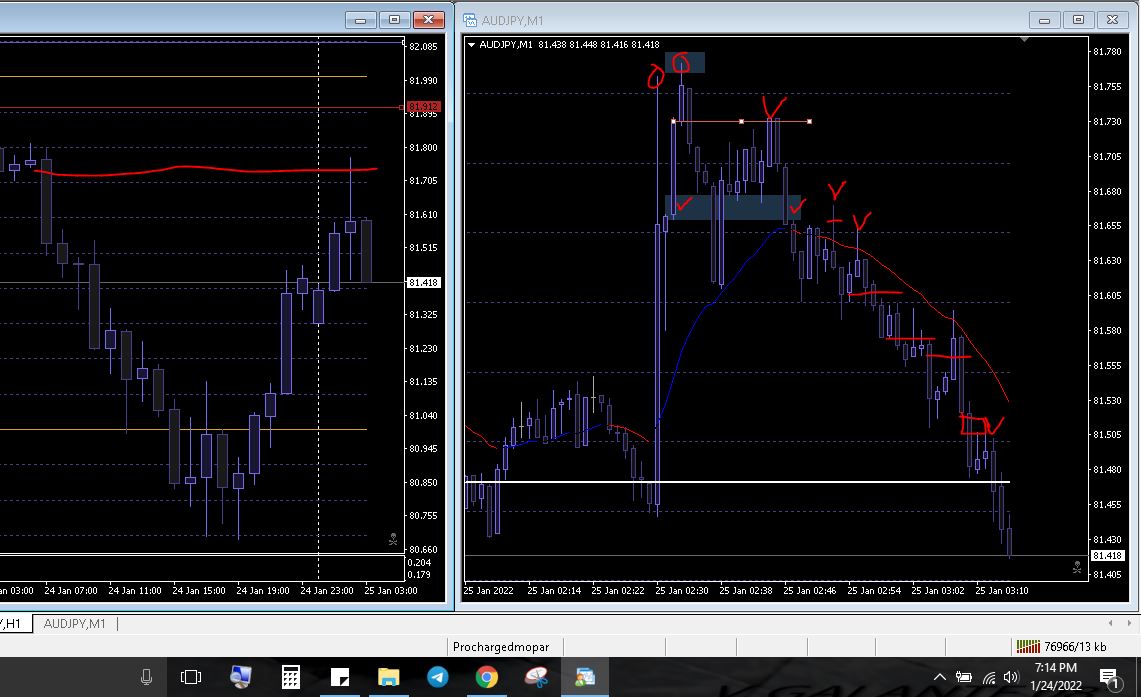The width and height of the screenshot is (1141, 697).
Task: Open the volume speaker icon
Action: tap(1011, 677)
